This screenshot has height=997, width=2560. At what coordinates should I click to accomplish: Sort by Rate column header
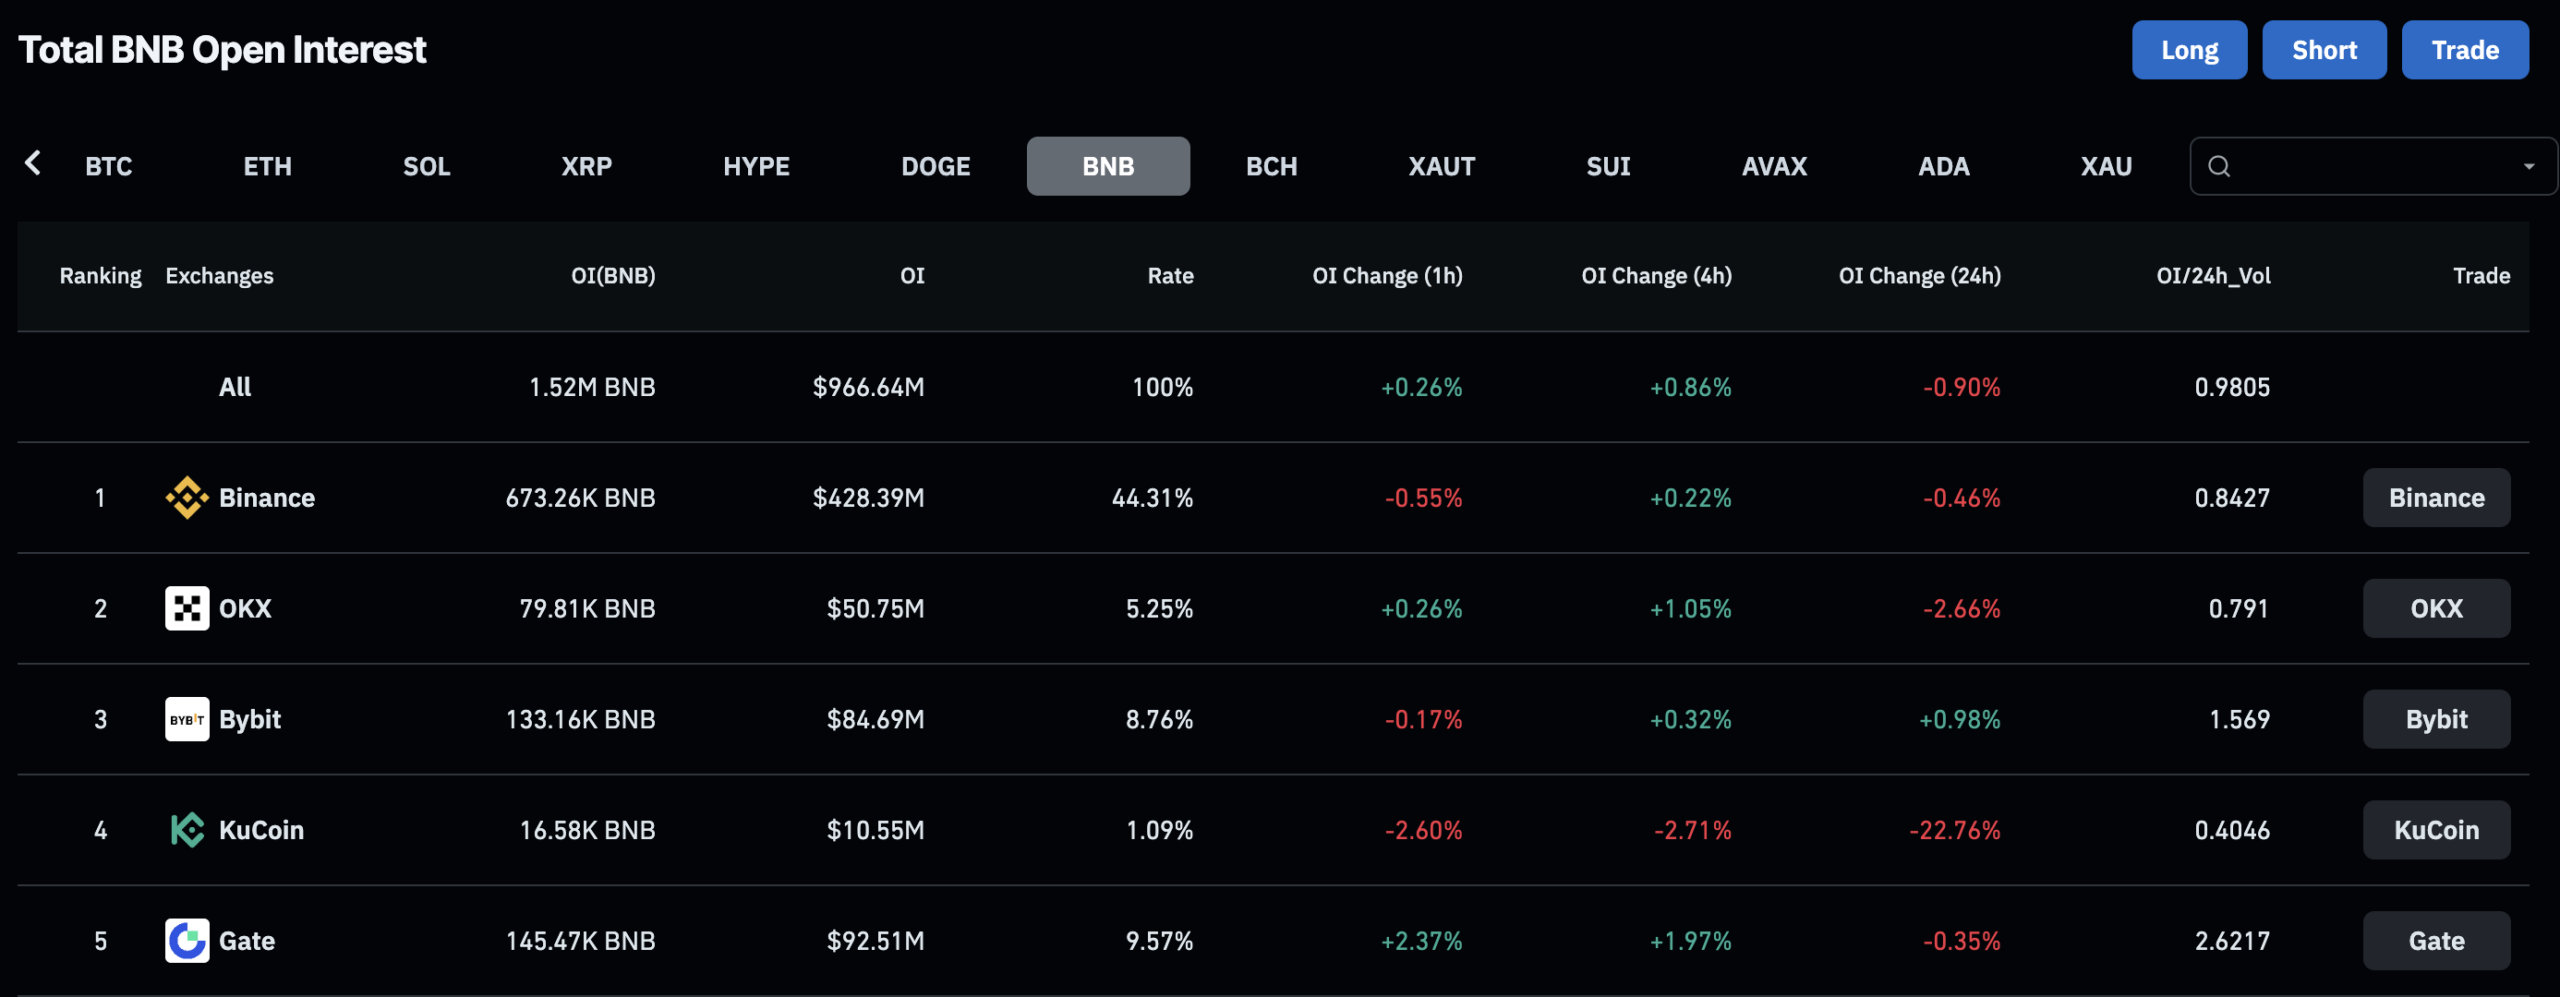tap(1170, 276)
